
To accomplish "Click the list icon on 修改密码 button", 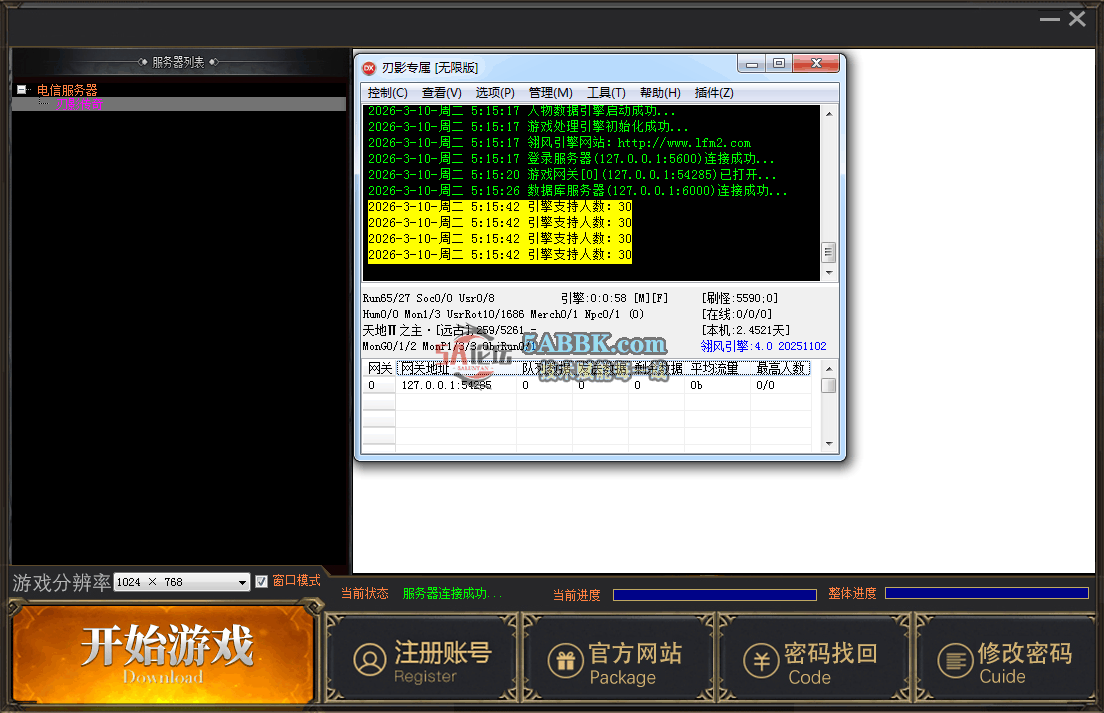I will click(x=956, y=657).
